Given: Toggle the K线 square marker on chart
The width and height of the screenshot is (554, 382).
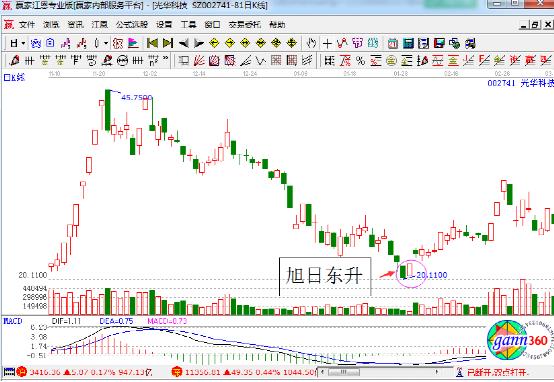Looking at the screenshot, I should [x=6, y=77].
